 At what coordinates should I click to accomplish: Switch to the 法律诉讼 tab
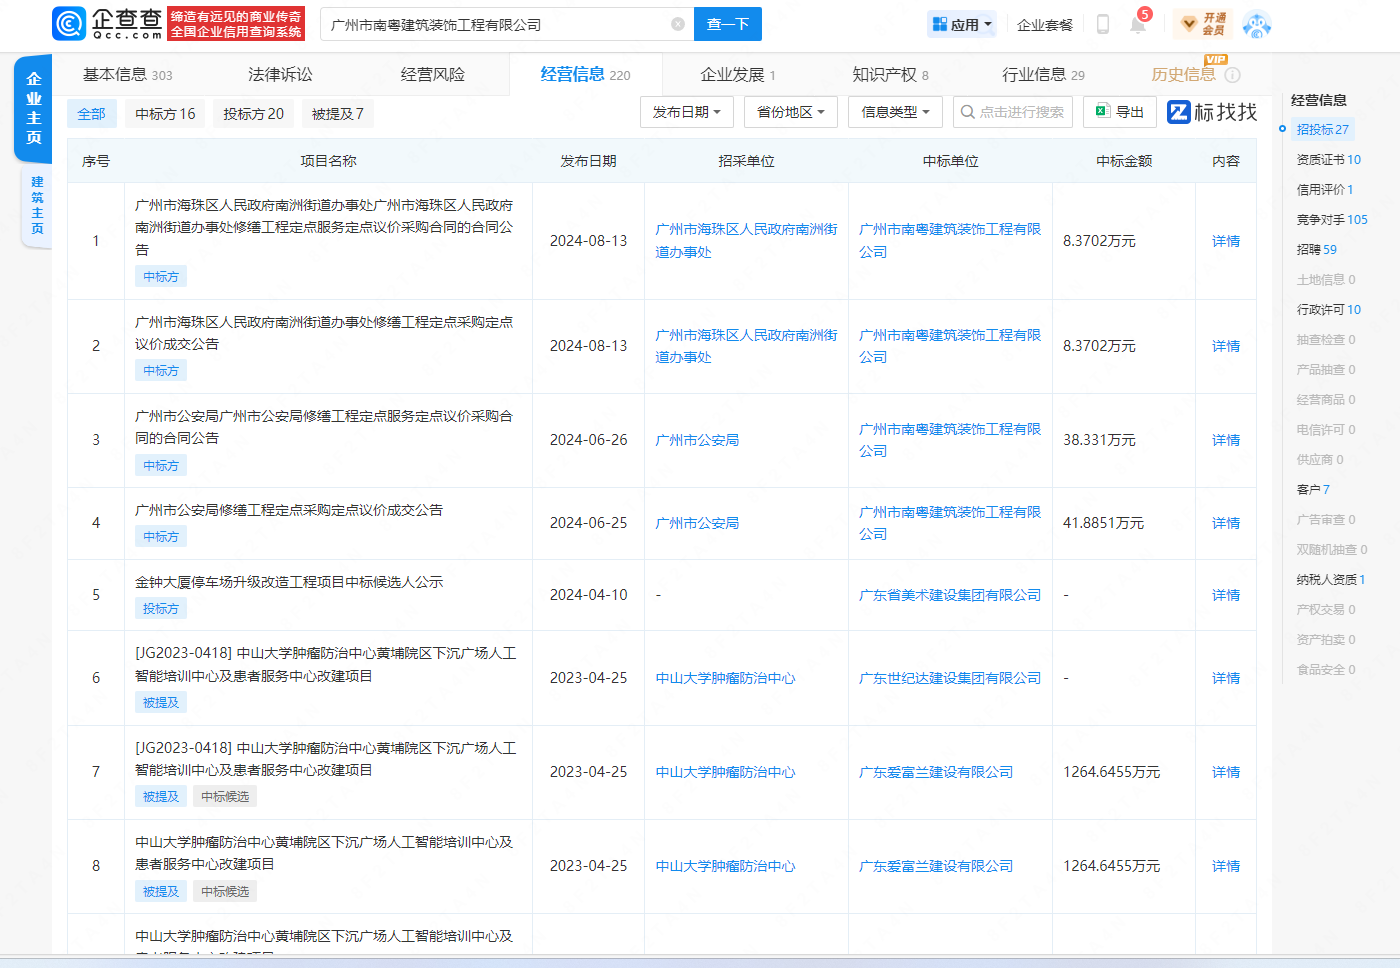tap(280, 75)
